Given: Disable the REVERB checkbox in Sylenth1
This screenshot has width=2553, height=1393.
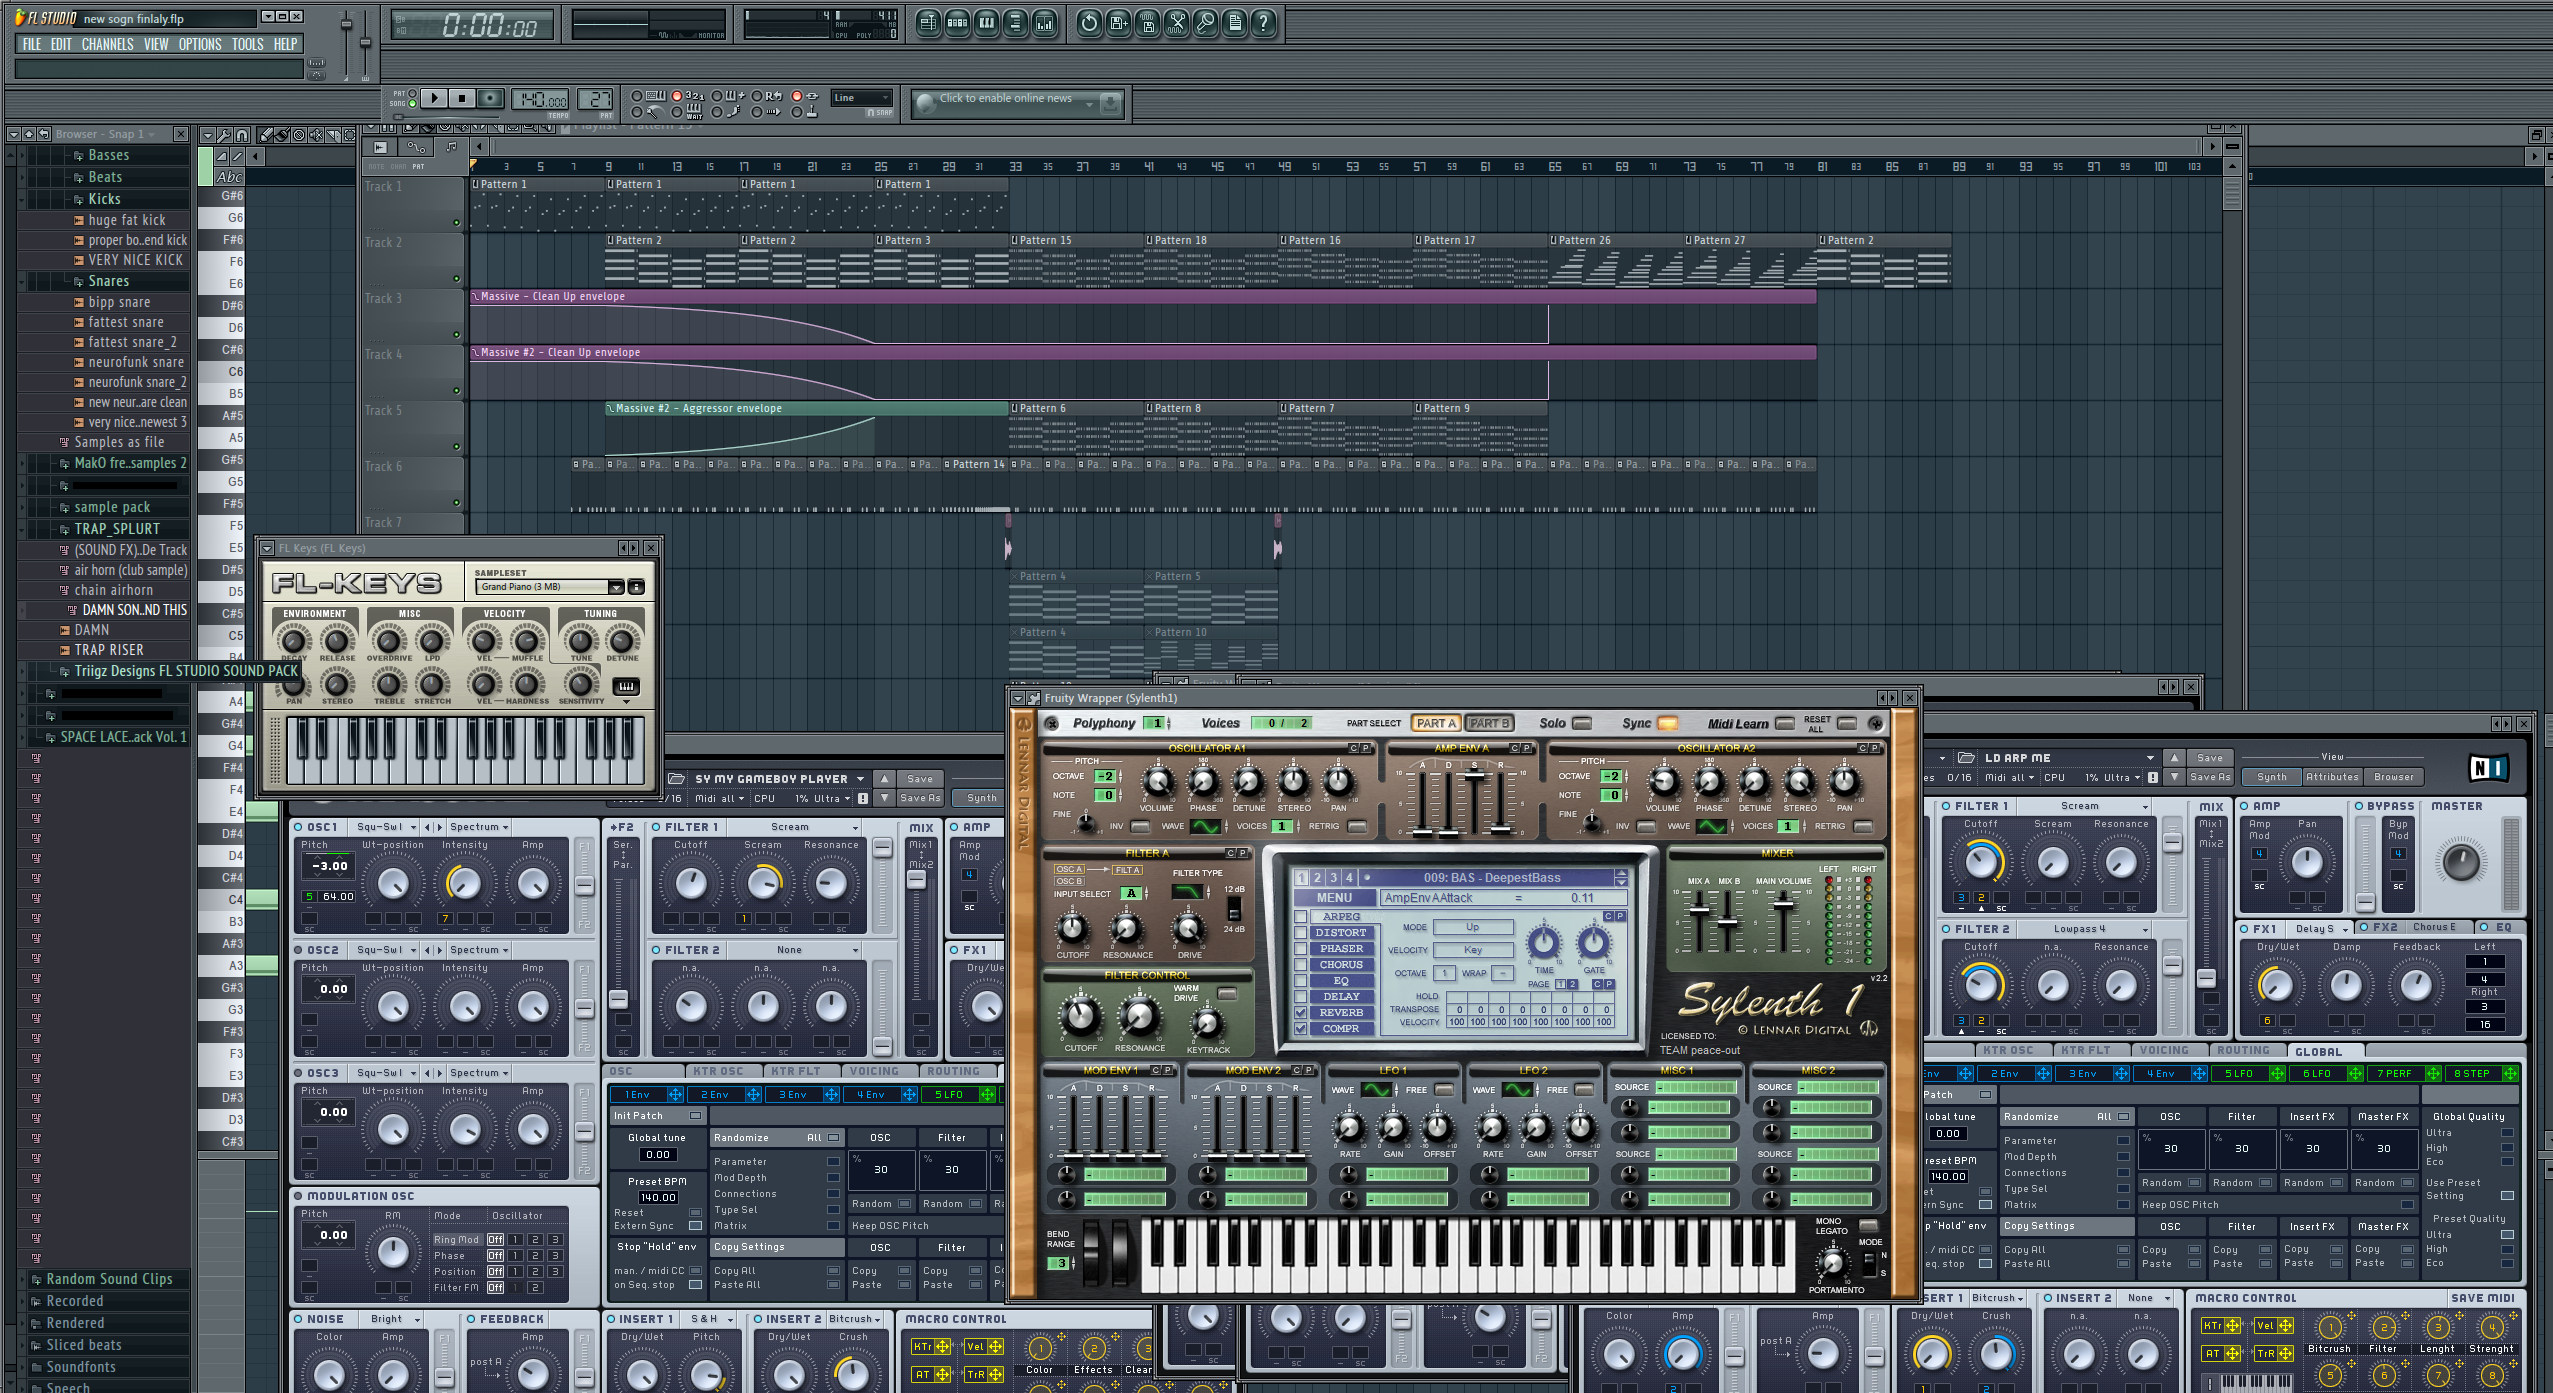Looking at the screenshot, I should tap(1301, 1012).
